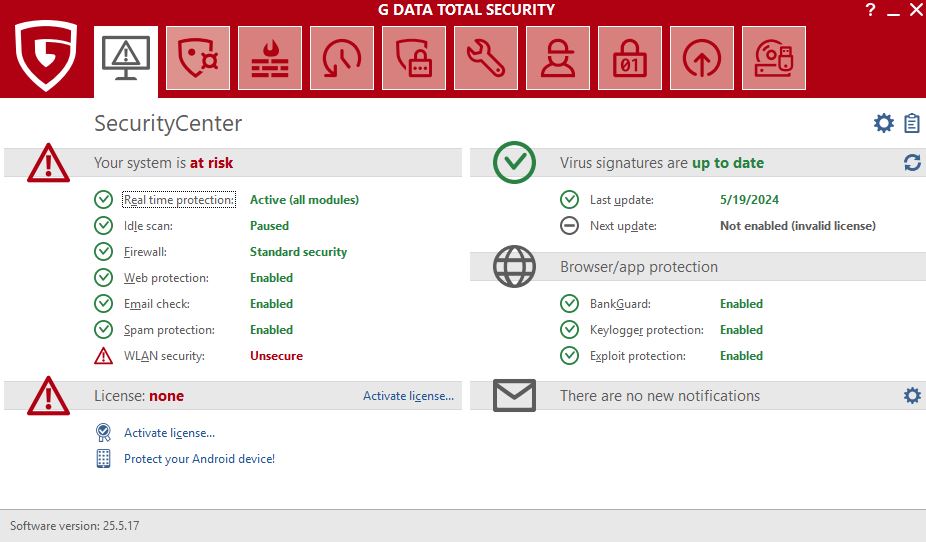
Task: Open settings gear beside SecurityCenter title
Action: pos(883,123)
